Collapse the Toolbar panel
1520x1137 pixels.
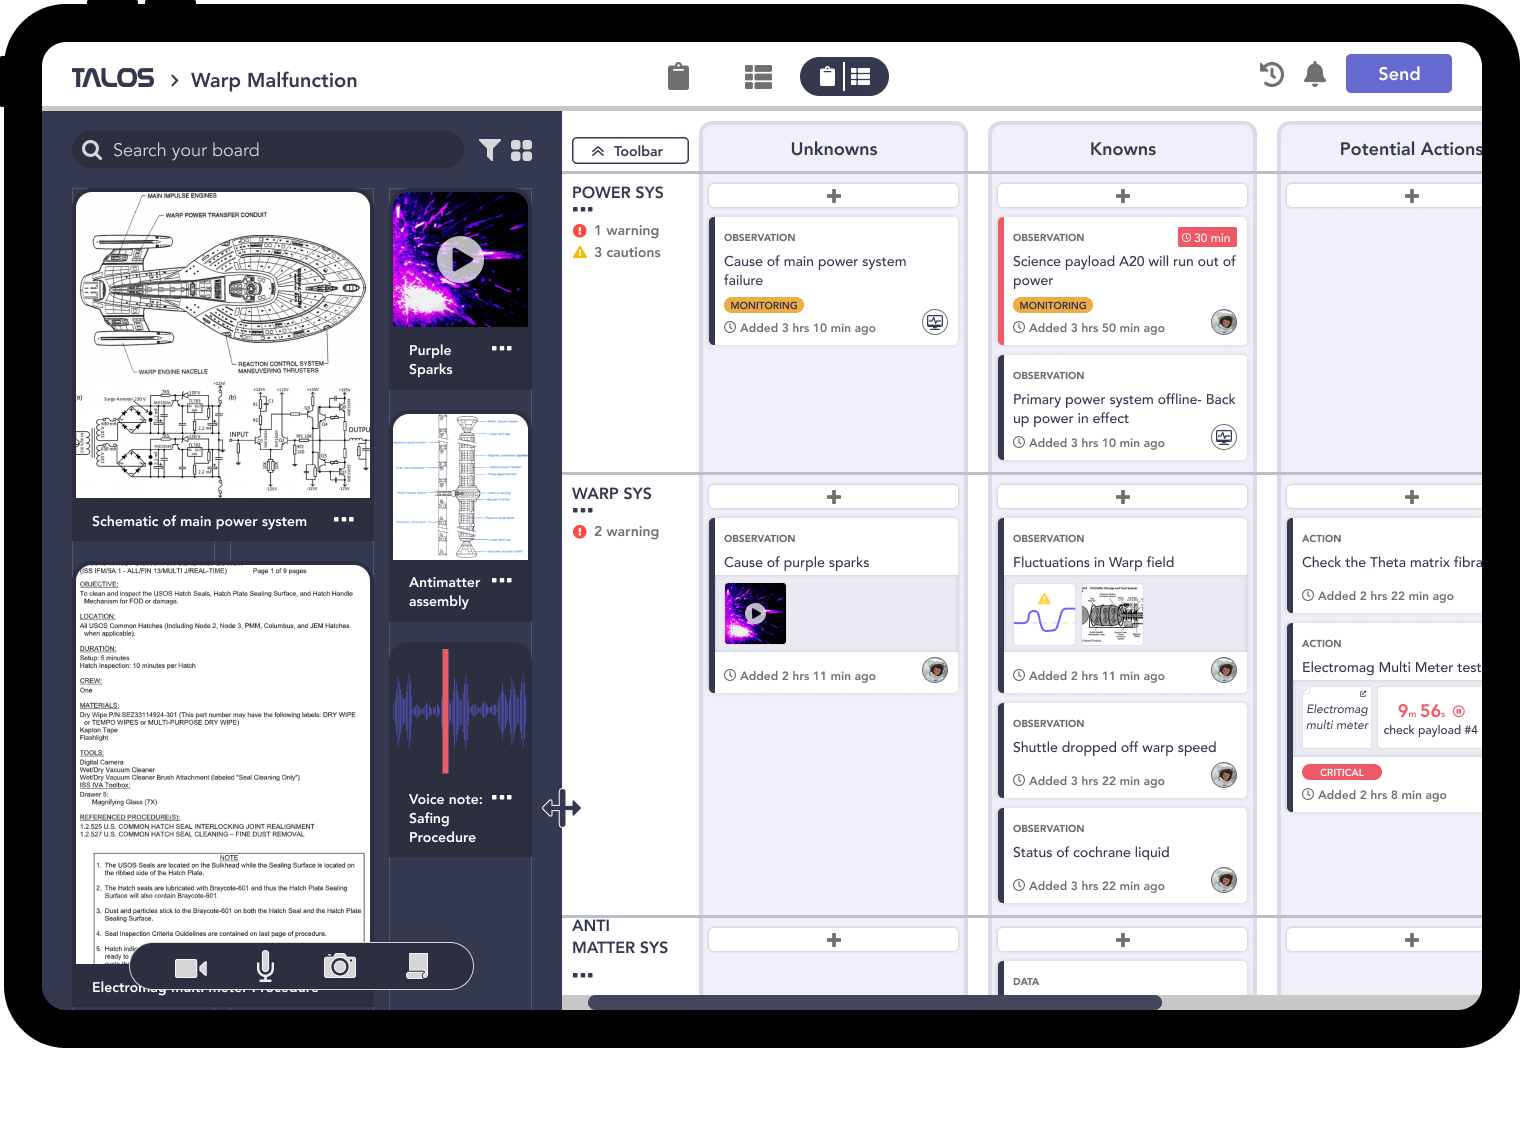click(630, 151)
